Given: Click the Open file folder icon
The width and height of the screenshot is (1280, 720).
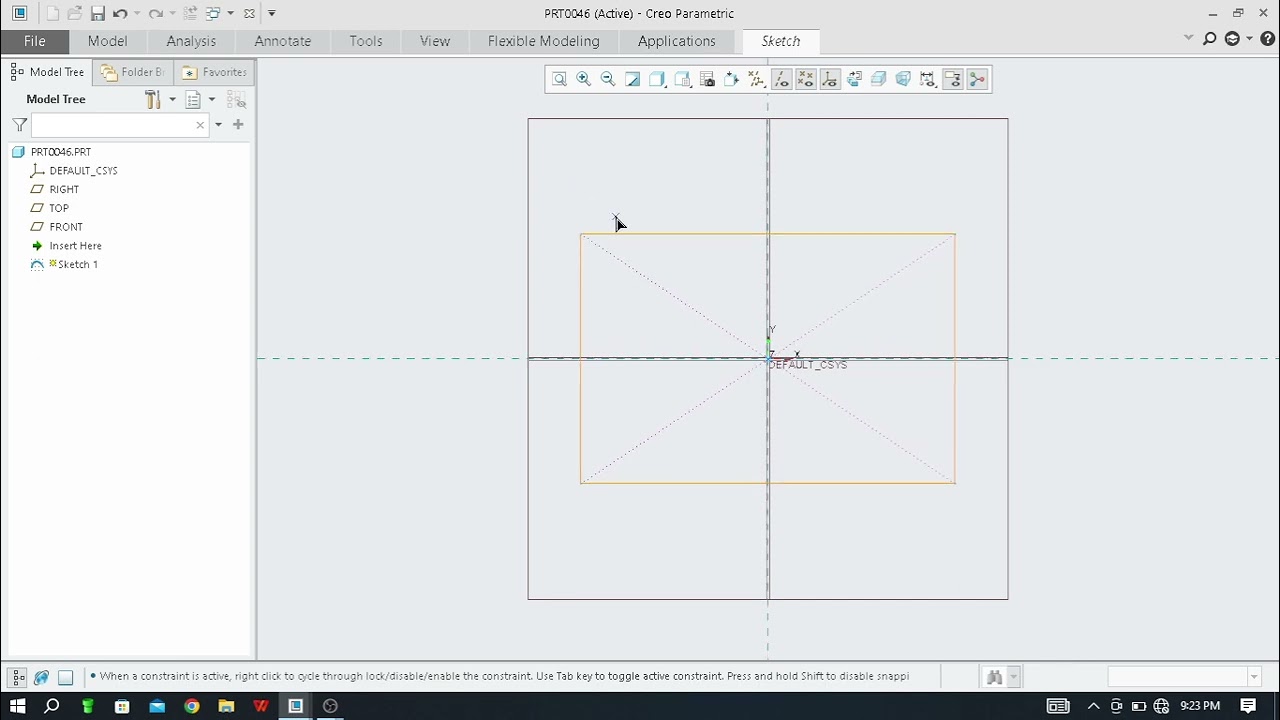Looking at the screenshot, I should [x=75, y=13].
